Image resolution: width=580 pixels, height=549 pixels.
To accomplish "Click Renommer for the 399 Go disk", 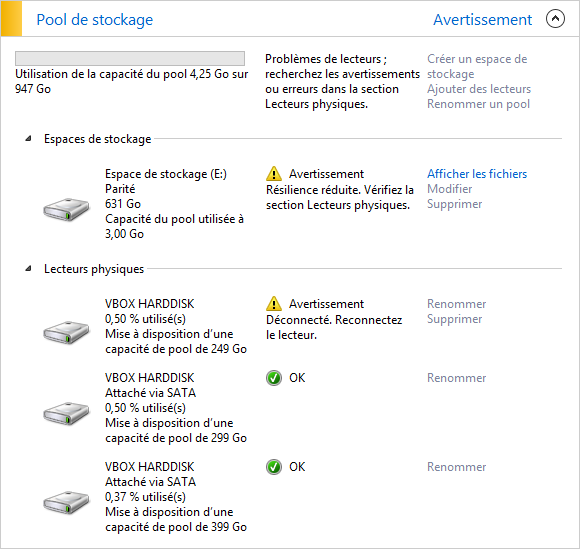I will (x=456, y=467).
